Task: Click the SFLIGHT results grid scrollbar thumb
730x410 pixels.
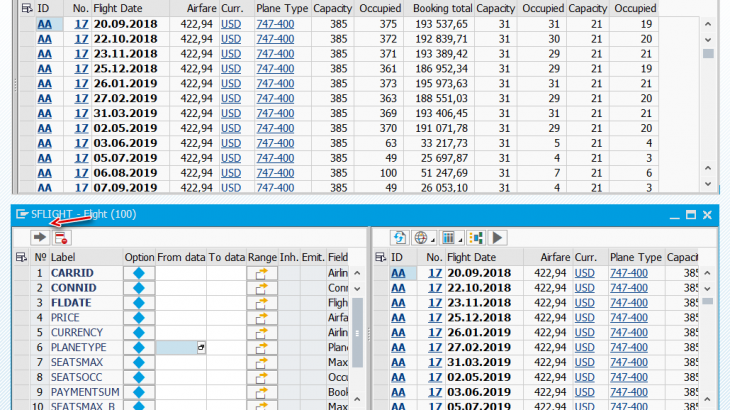Action: (708, 302)
